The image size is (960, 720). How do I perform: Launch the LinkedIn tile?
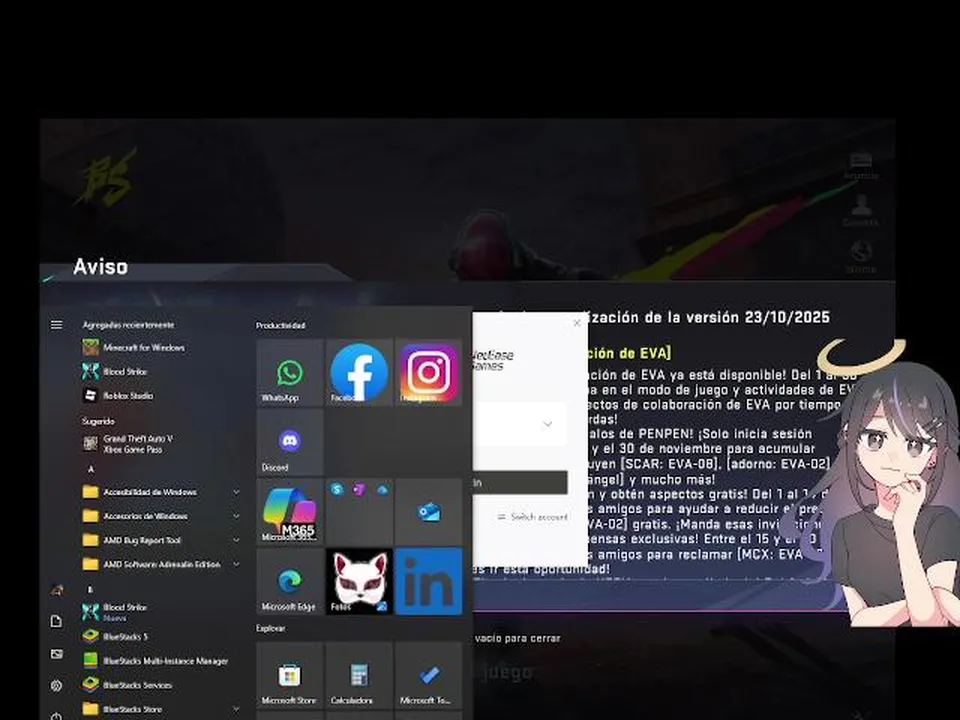tap(429, 582)
